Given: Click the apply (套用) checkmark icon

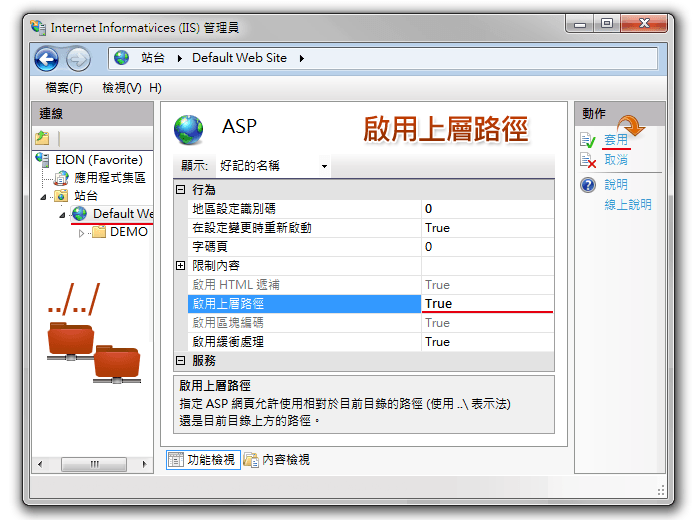Looking at the screenshot, I should tap(588, 140).
